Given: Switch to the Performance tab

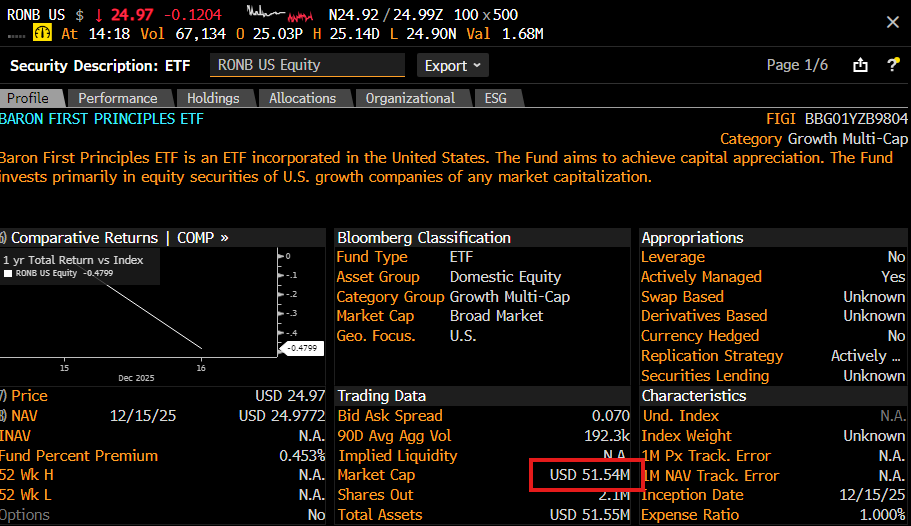Looking at the screenshot, I should click(x=118, y=98).
